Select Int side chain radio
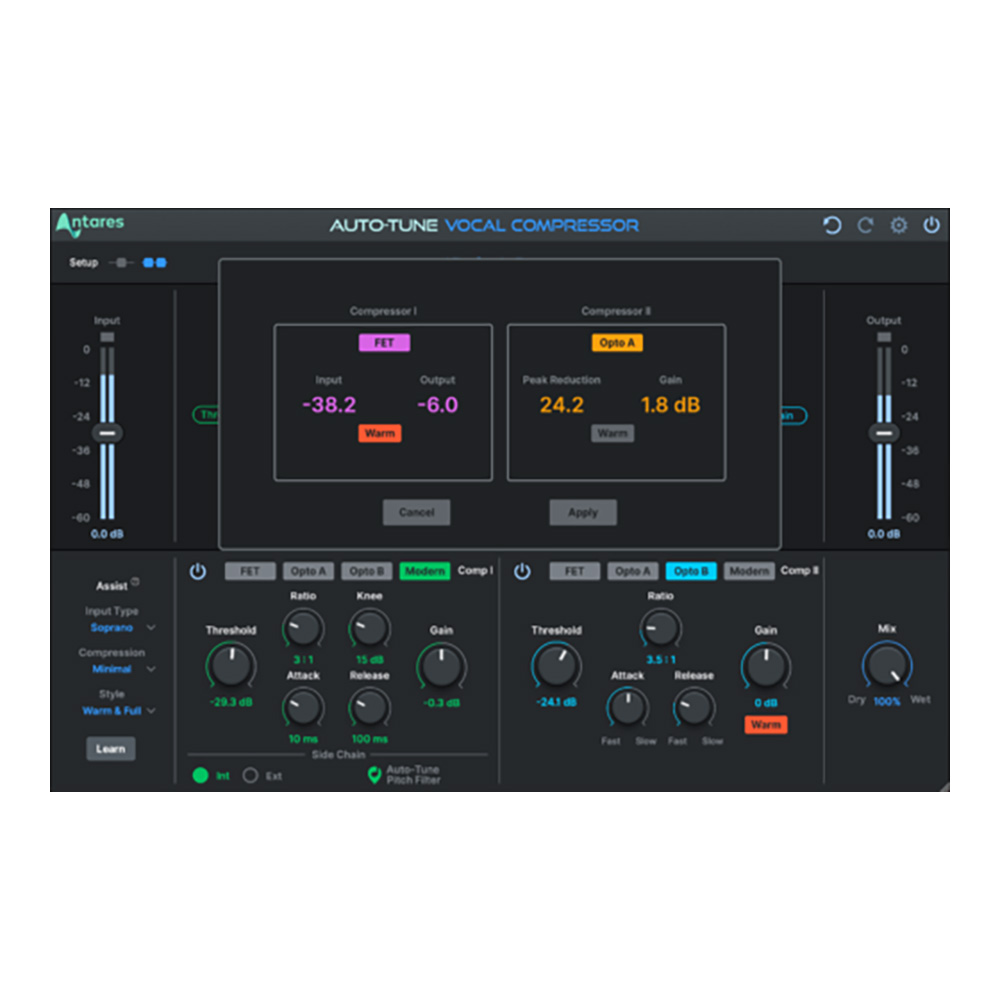The height and width of the screenshot is (1000, 1000). point(200,776)
